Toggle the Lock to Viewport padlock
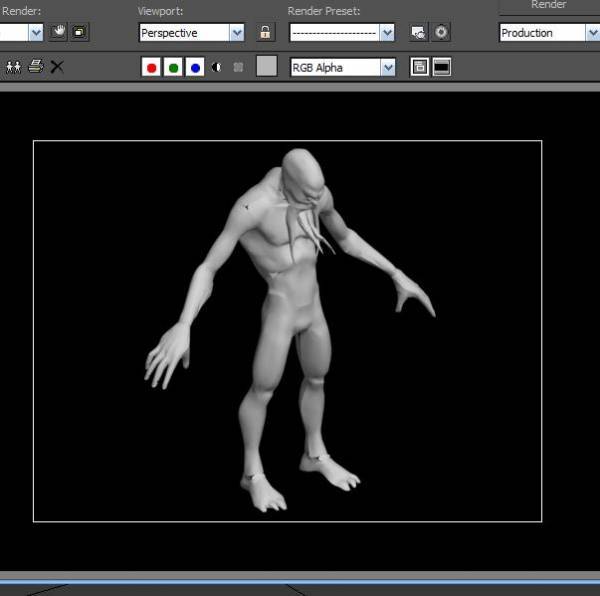The width and height of the screenshot is (600, 596). click(x=265, y=32)
